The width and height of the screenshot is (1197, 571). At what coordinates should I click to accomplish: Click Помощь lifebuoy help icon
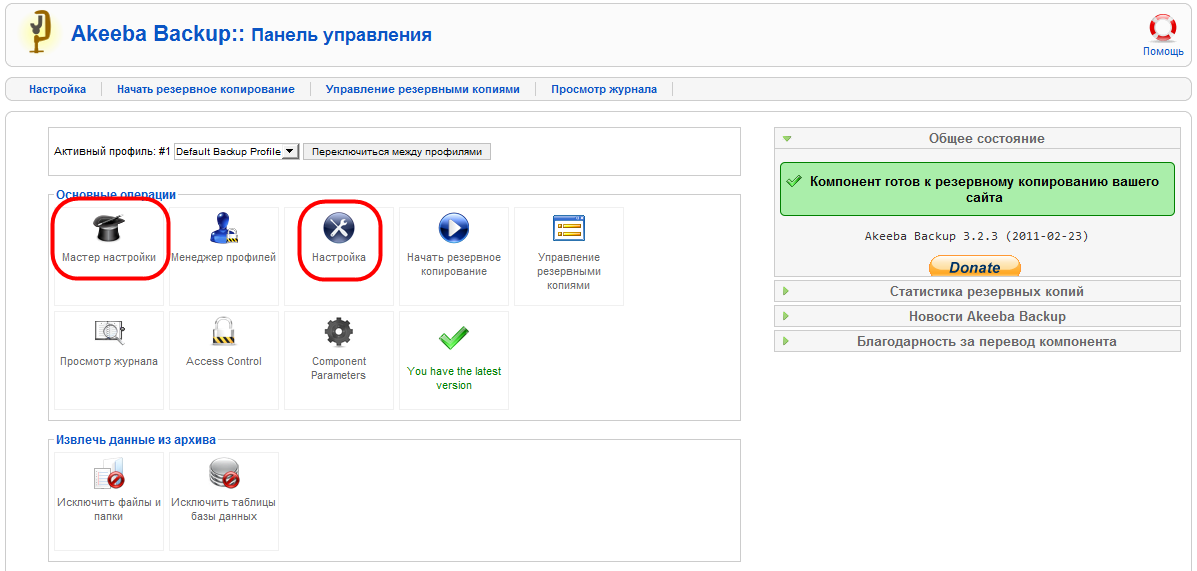(x=1163, y=29)
